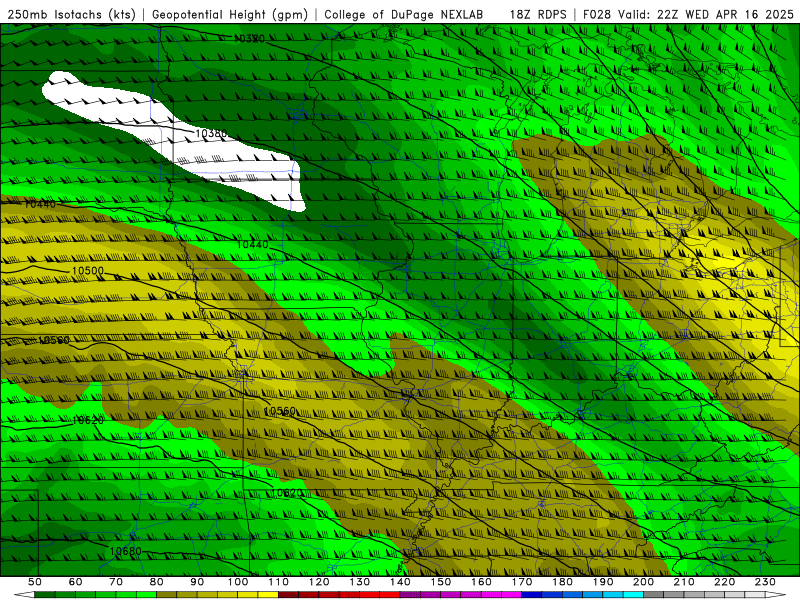The image size is (800, 600).
Task: Click the 10500 height contour label
Action: pos(88,271)
